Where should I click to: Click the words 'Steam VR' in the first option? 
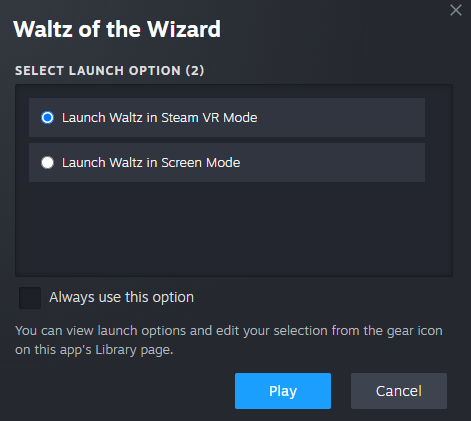tap(190, 118)
